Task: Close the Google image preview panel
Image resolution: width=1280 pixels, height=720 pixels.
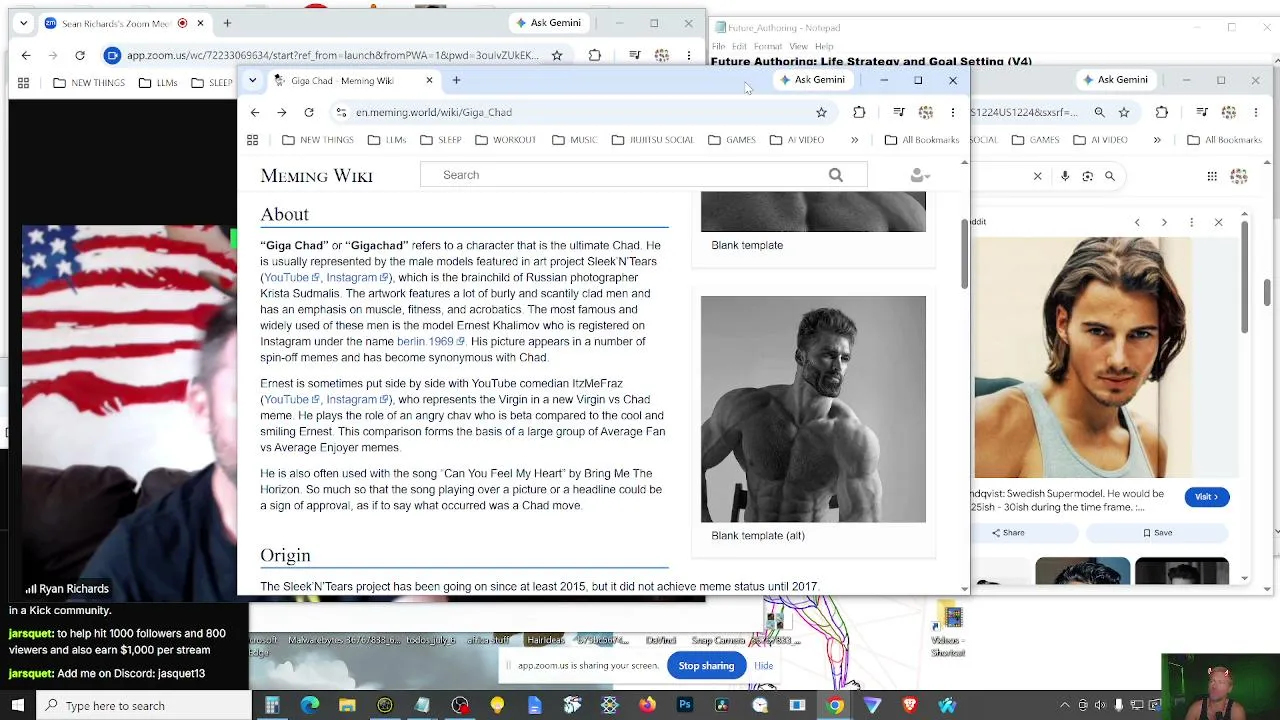Action: click(x=1218, y=222)
